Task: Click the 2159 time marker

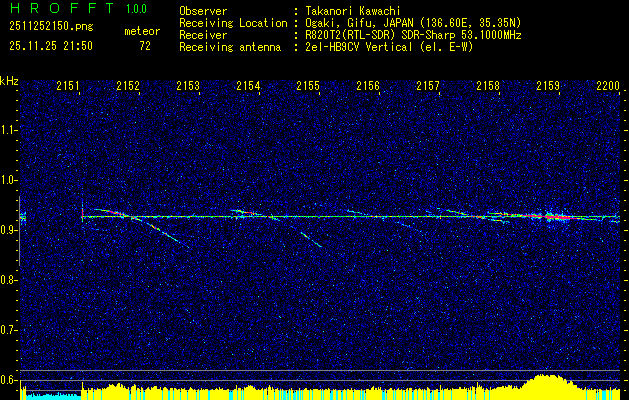Action: (548, 87)
